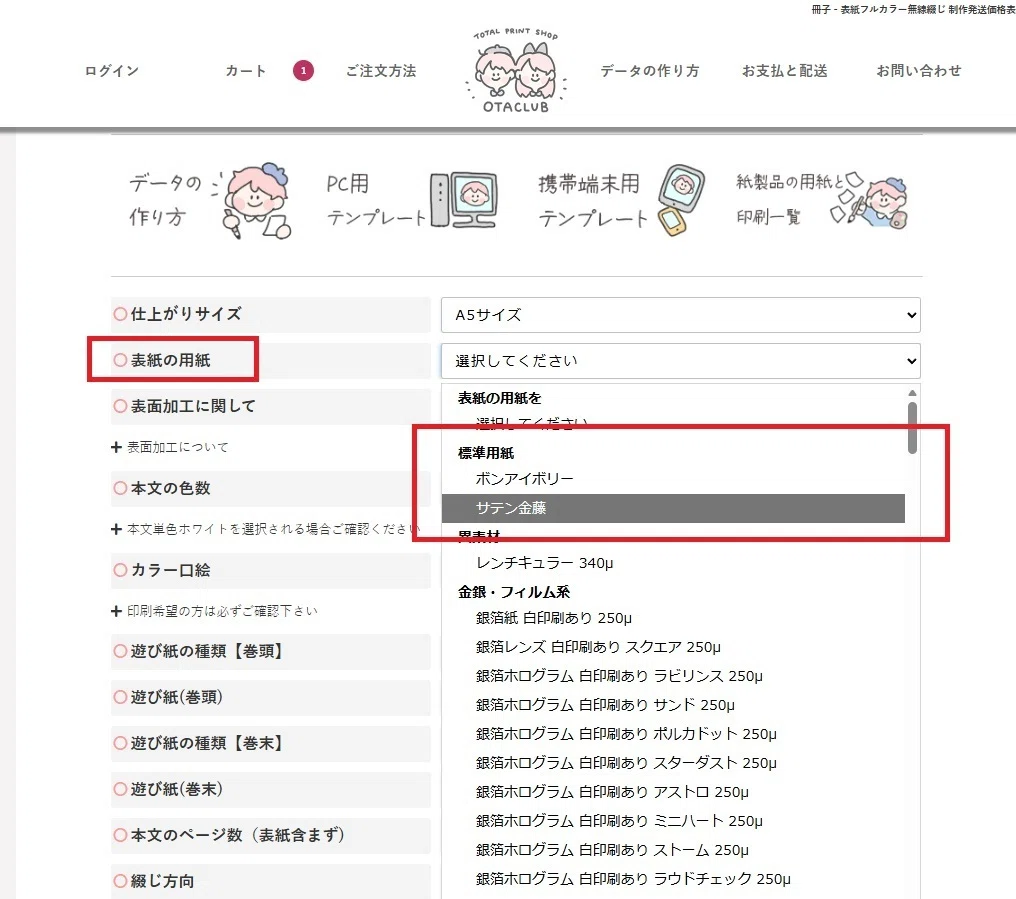This screenshot has width=1016, height=899.
Task: Choose 銀箔ホログラム ポルカドット 250μ option
Action: [x=673, y=734]
